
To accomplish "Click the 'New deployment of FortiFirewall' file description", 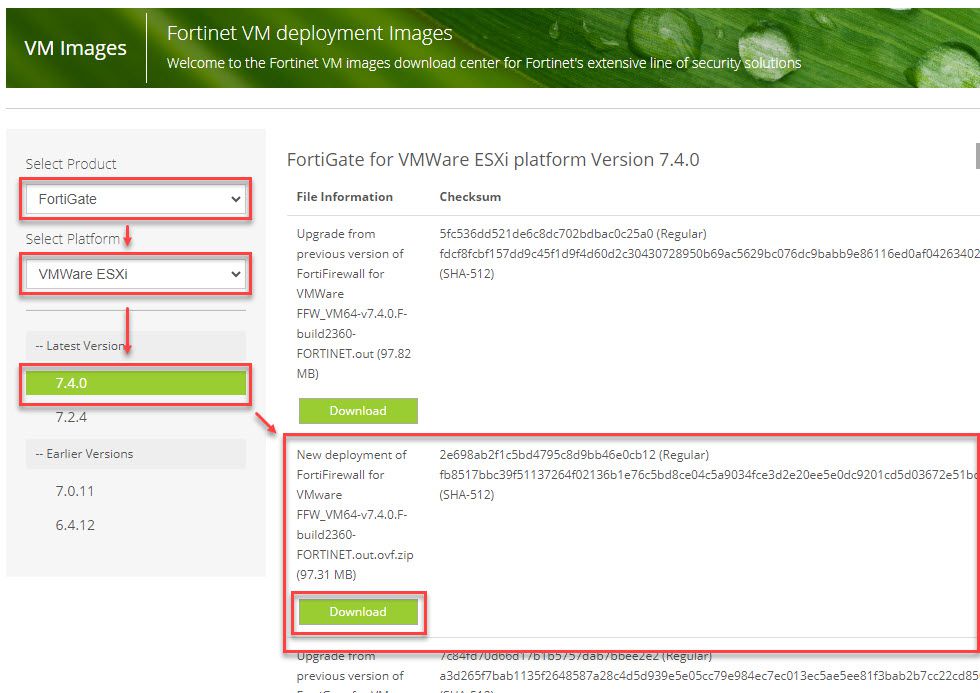I will click(x=355, y=514).
